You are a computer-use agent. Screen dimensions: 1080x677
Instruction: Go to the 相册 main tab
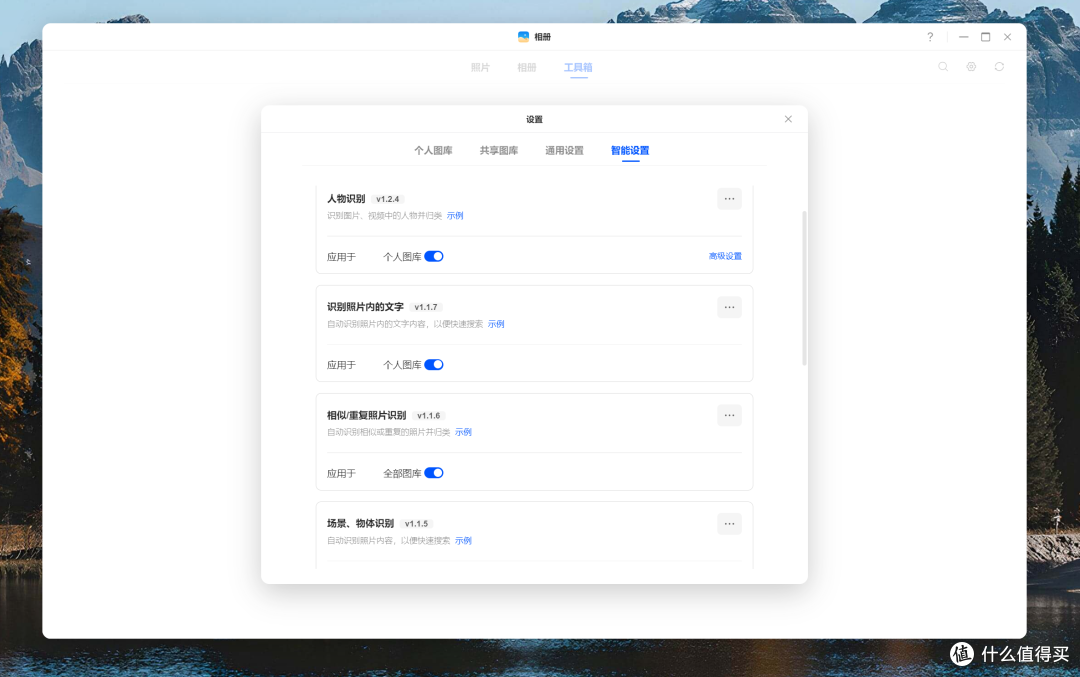(527, 67)
